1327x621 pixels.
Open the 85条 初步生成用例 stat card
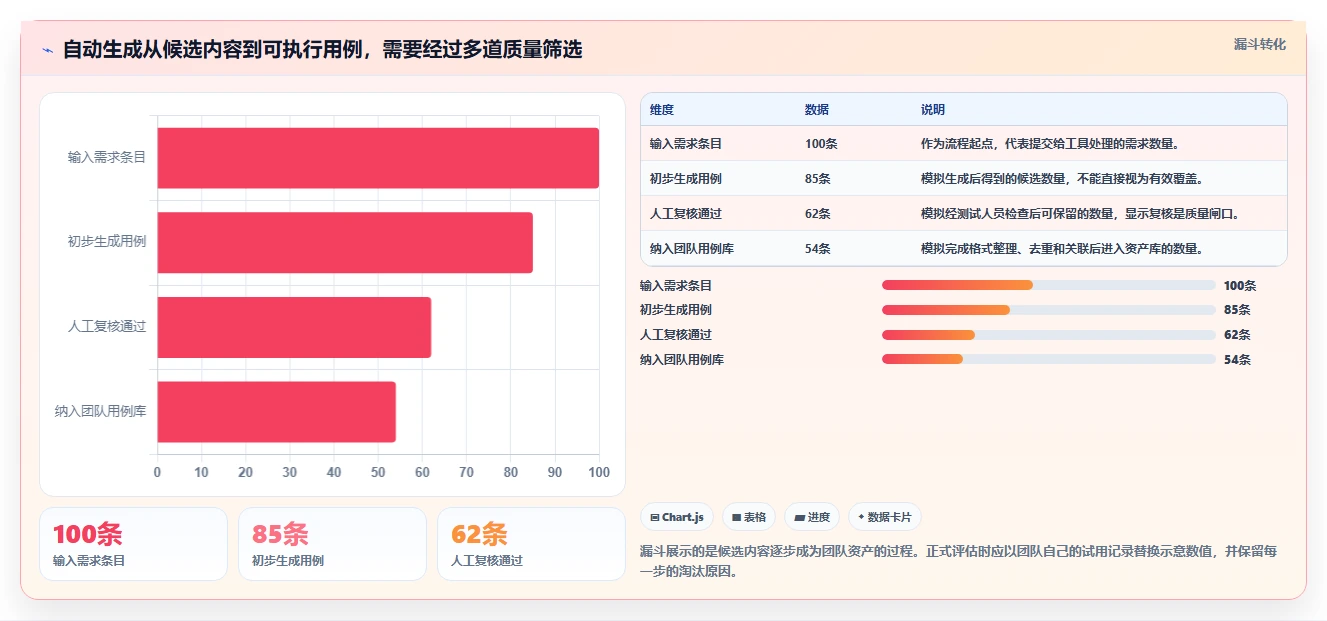click(332, 544)
